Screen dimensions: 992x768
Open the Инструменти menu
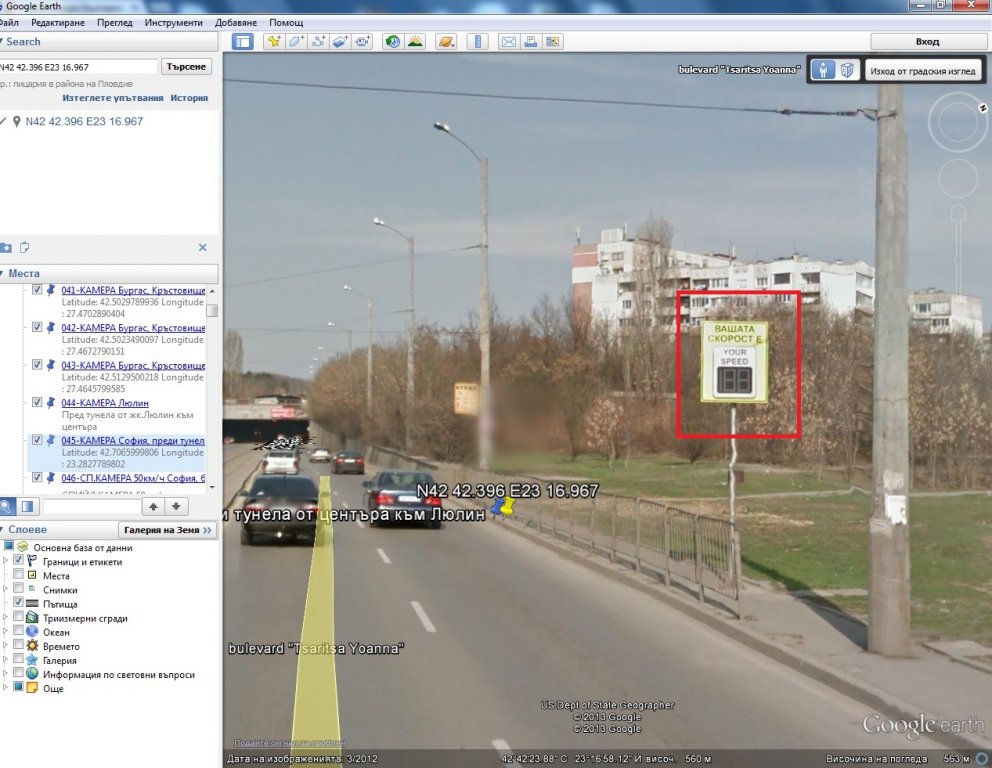tap(173, 22)
